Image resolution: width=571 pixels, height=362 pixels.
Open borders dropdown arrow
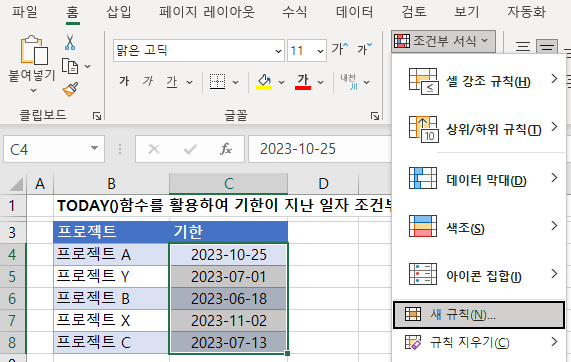(x=236, y=82)
